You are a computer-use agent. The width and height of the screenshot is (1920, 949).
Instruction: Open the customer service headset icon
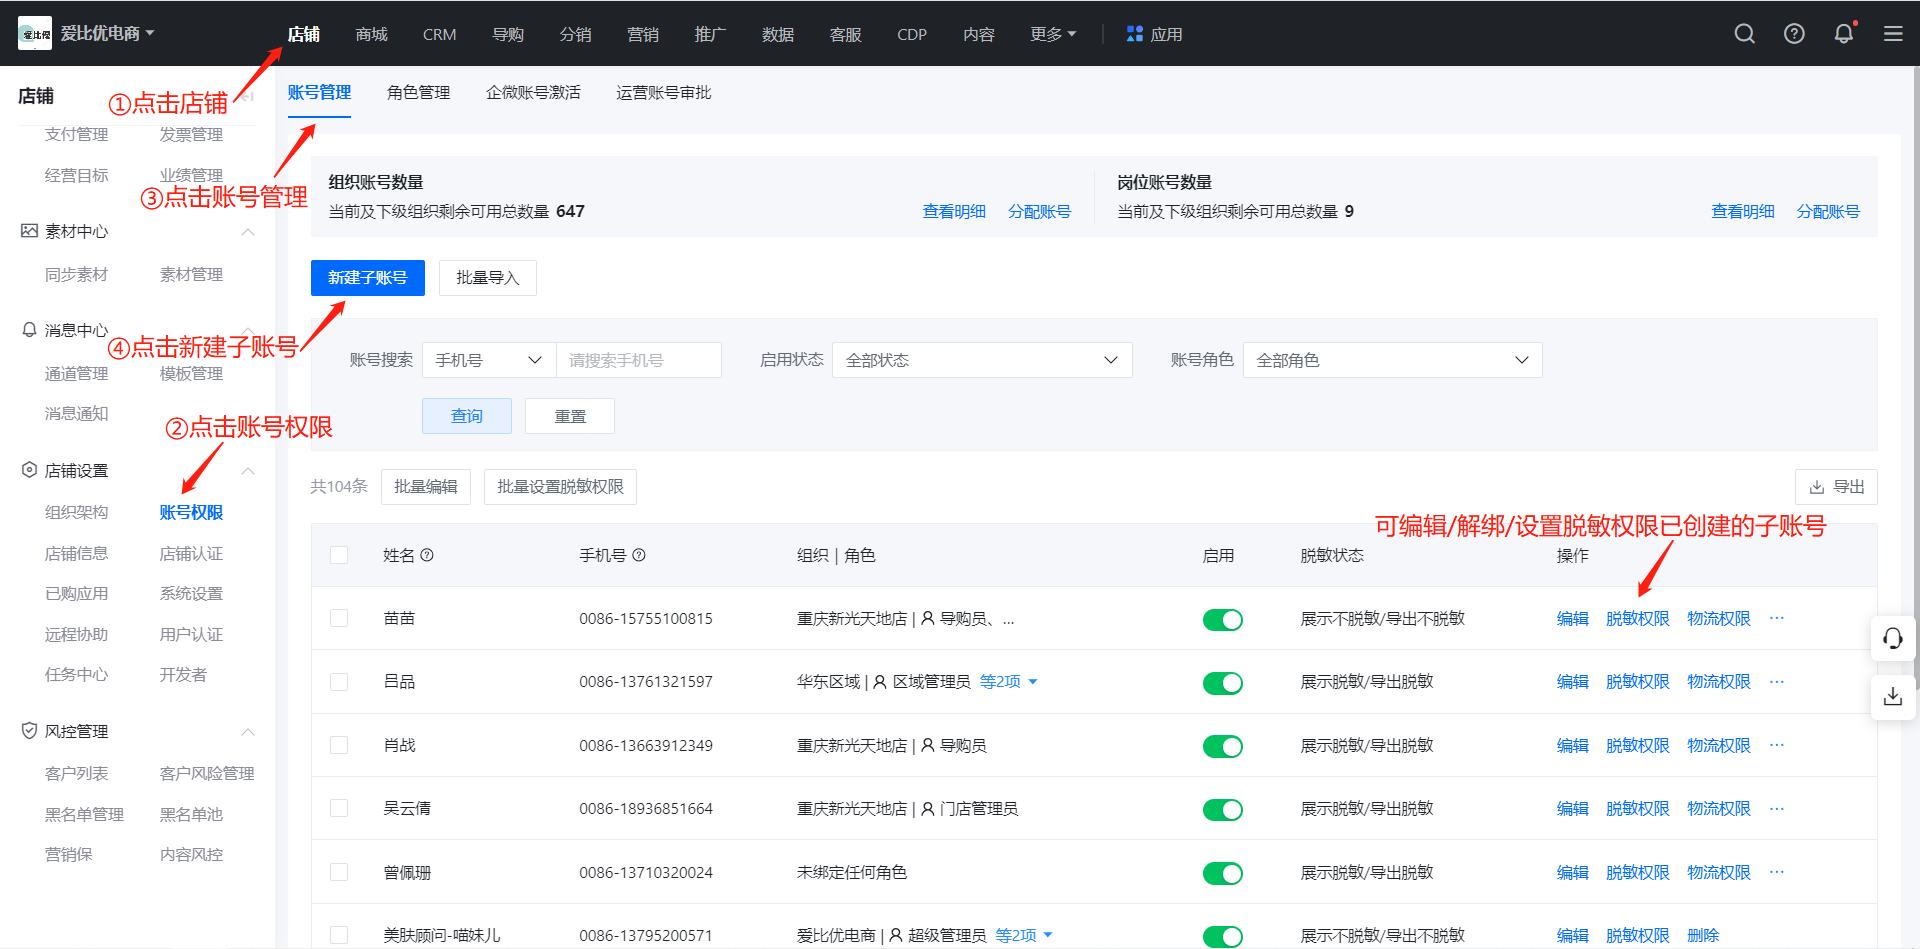point(1893,638)
